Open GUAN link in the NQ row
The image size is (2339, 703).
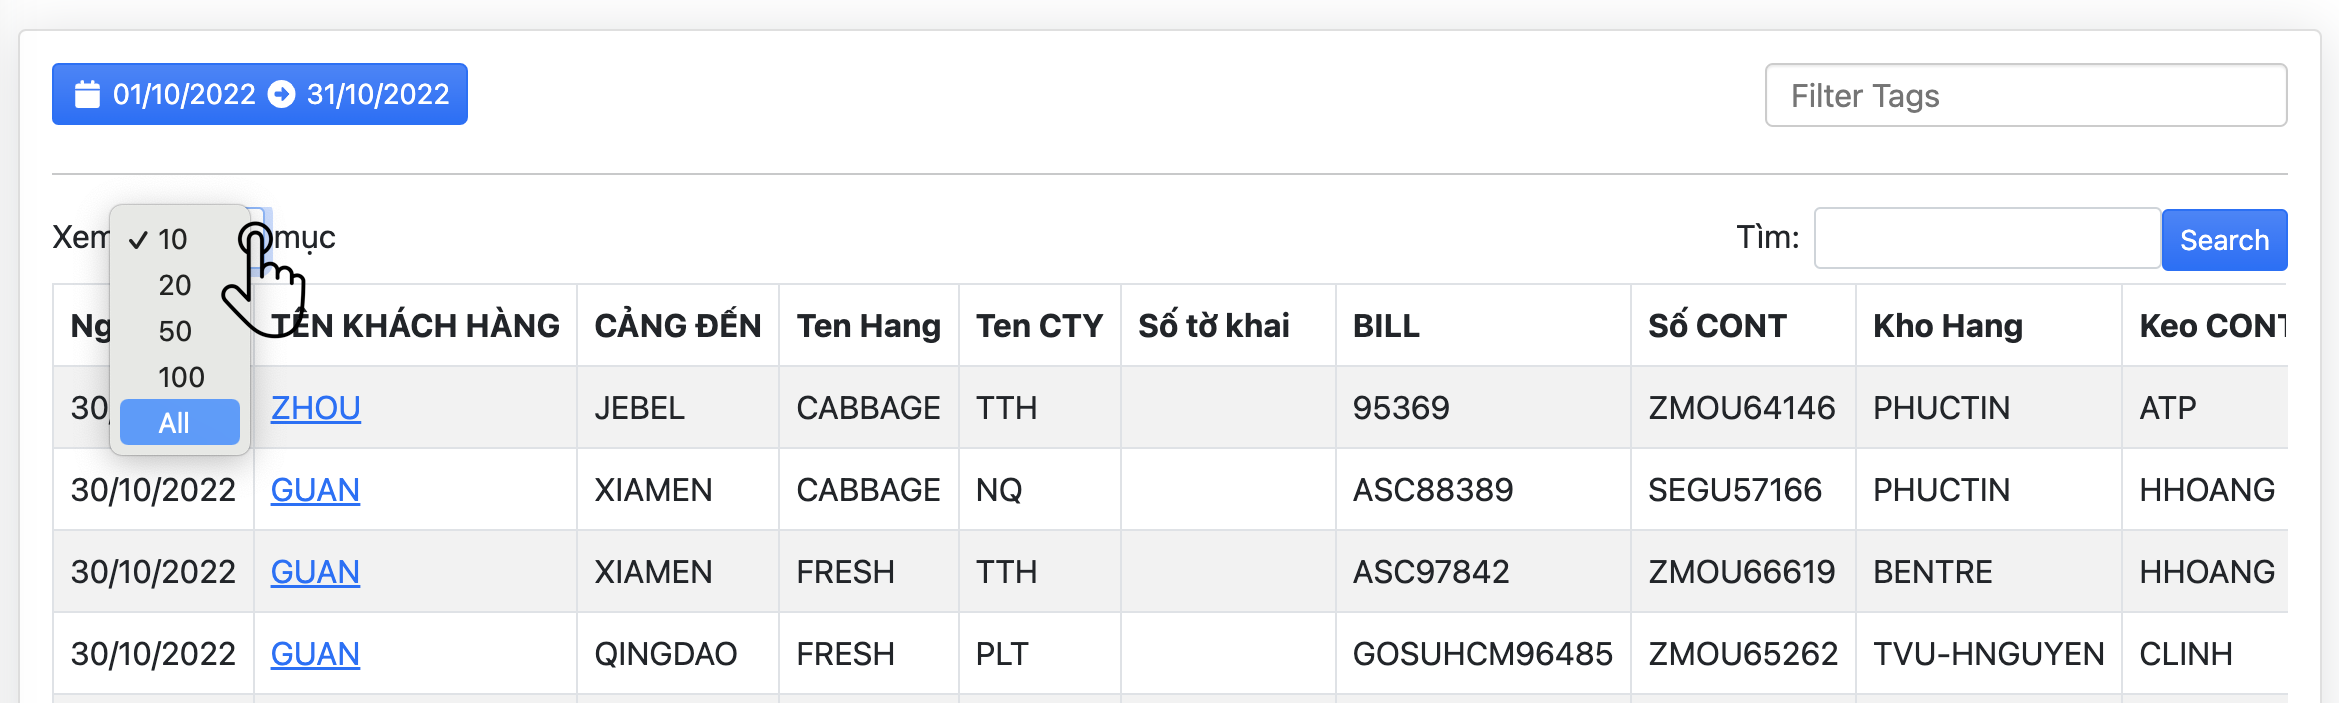tap(315, 490)
